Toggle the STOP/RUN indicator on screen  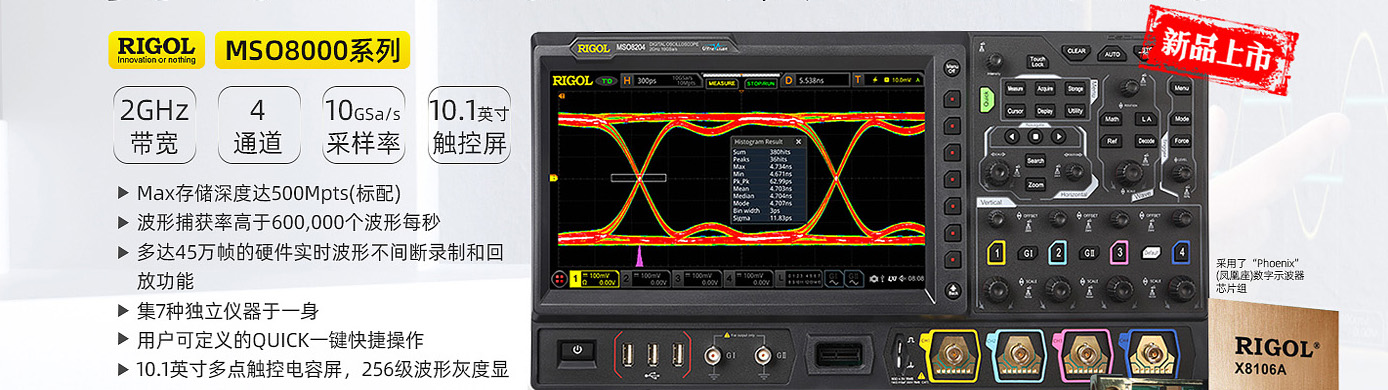pos(762,83)
